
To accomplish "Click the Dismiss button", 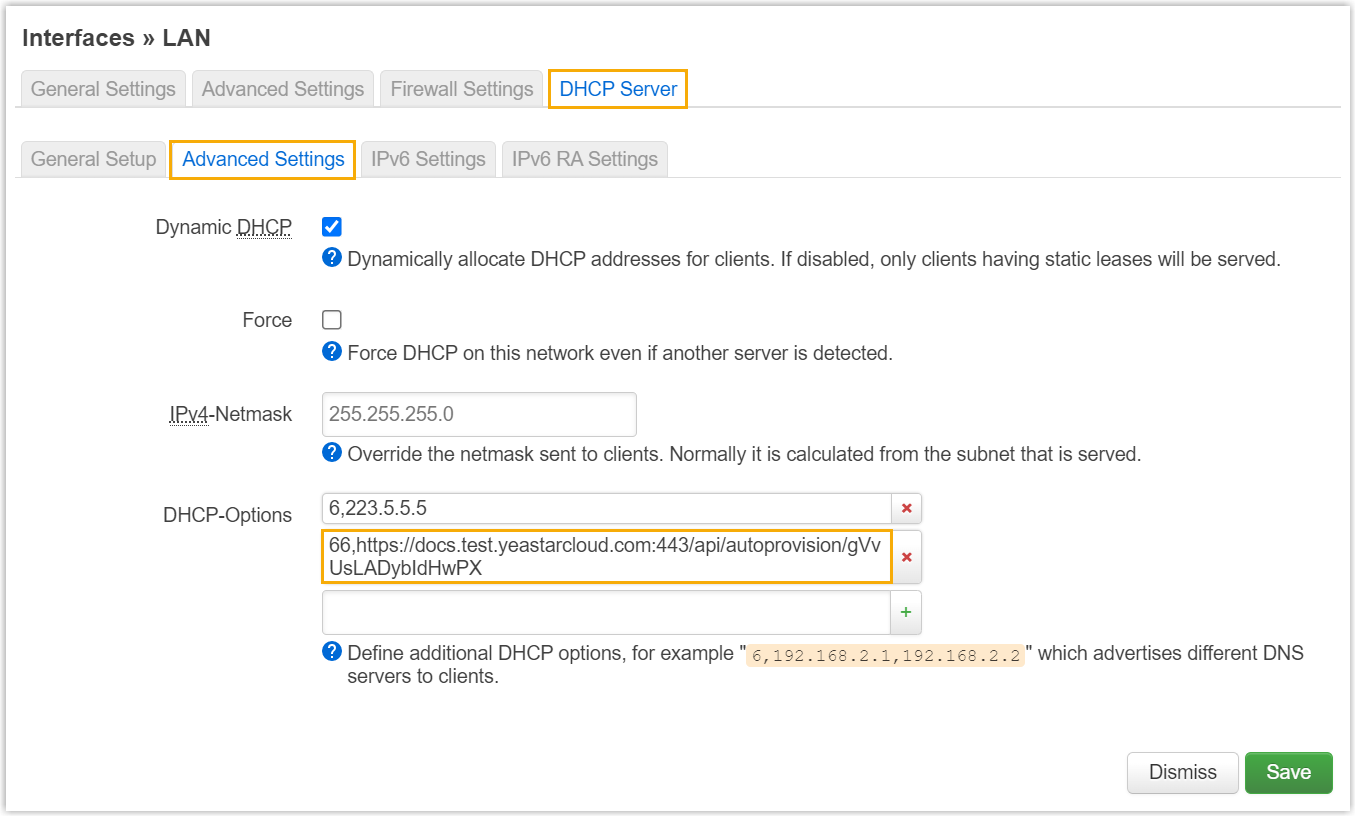I will pyautogui.click(x=1182, y=772).
